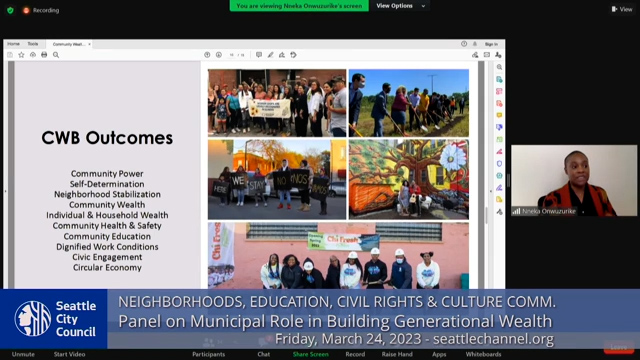Click the sign document icon in toolbar
640x360 pixels.
click(282, 55)
